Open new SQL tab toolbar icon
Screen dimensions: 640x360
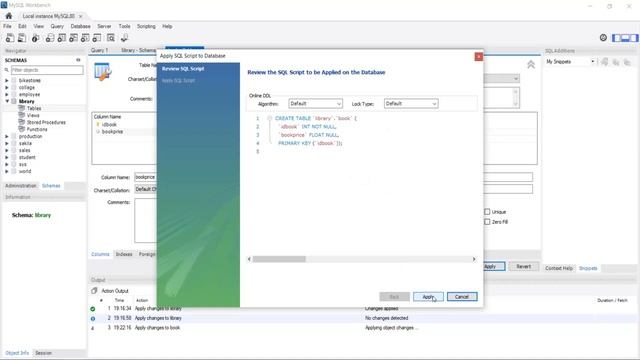9,38
